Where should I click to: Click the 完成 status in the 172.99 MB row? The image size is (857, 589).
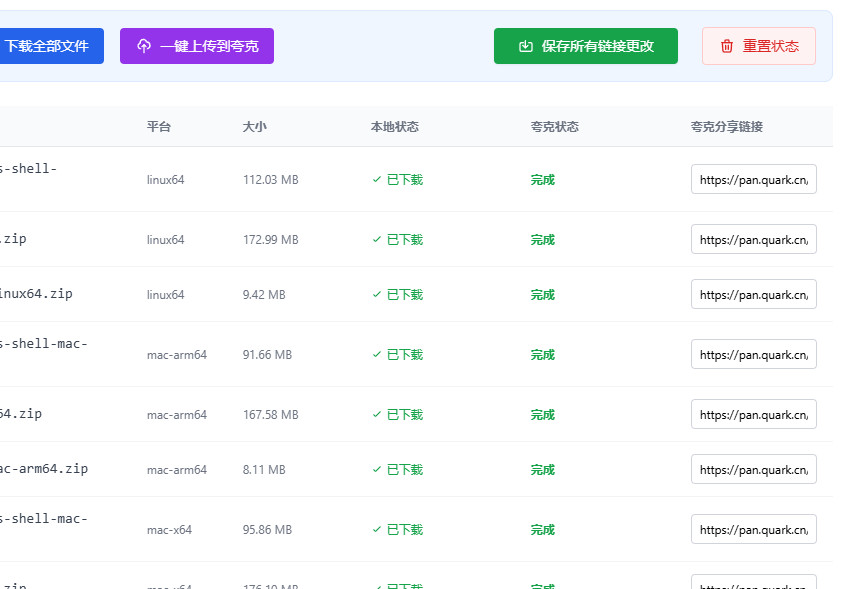[543, 240]
